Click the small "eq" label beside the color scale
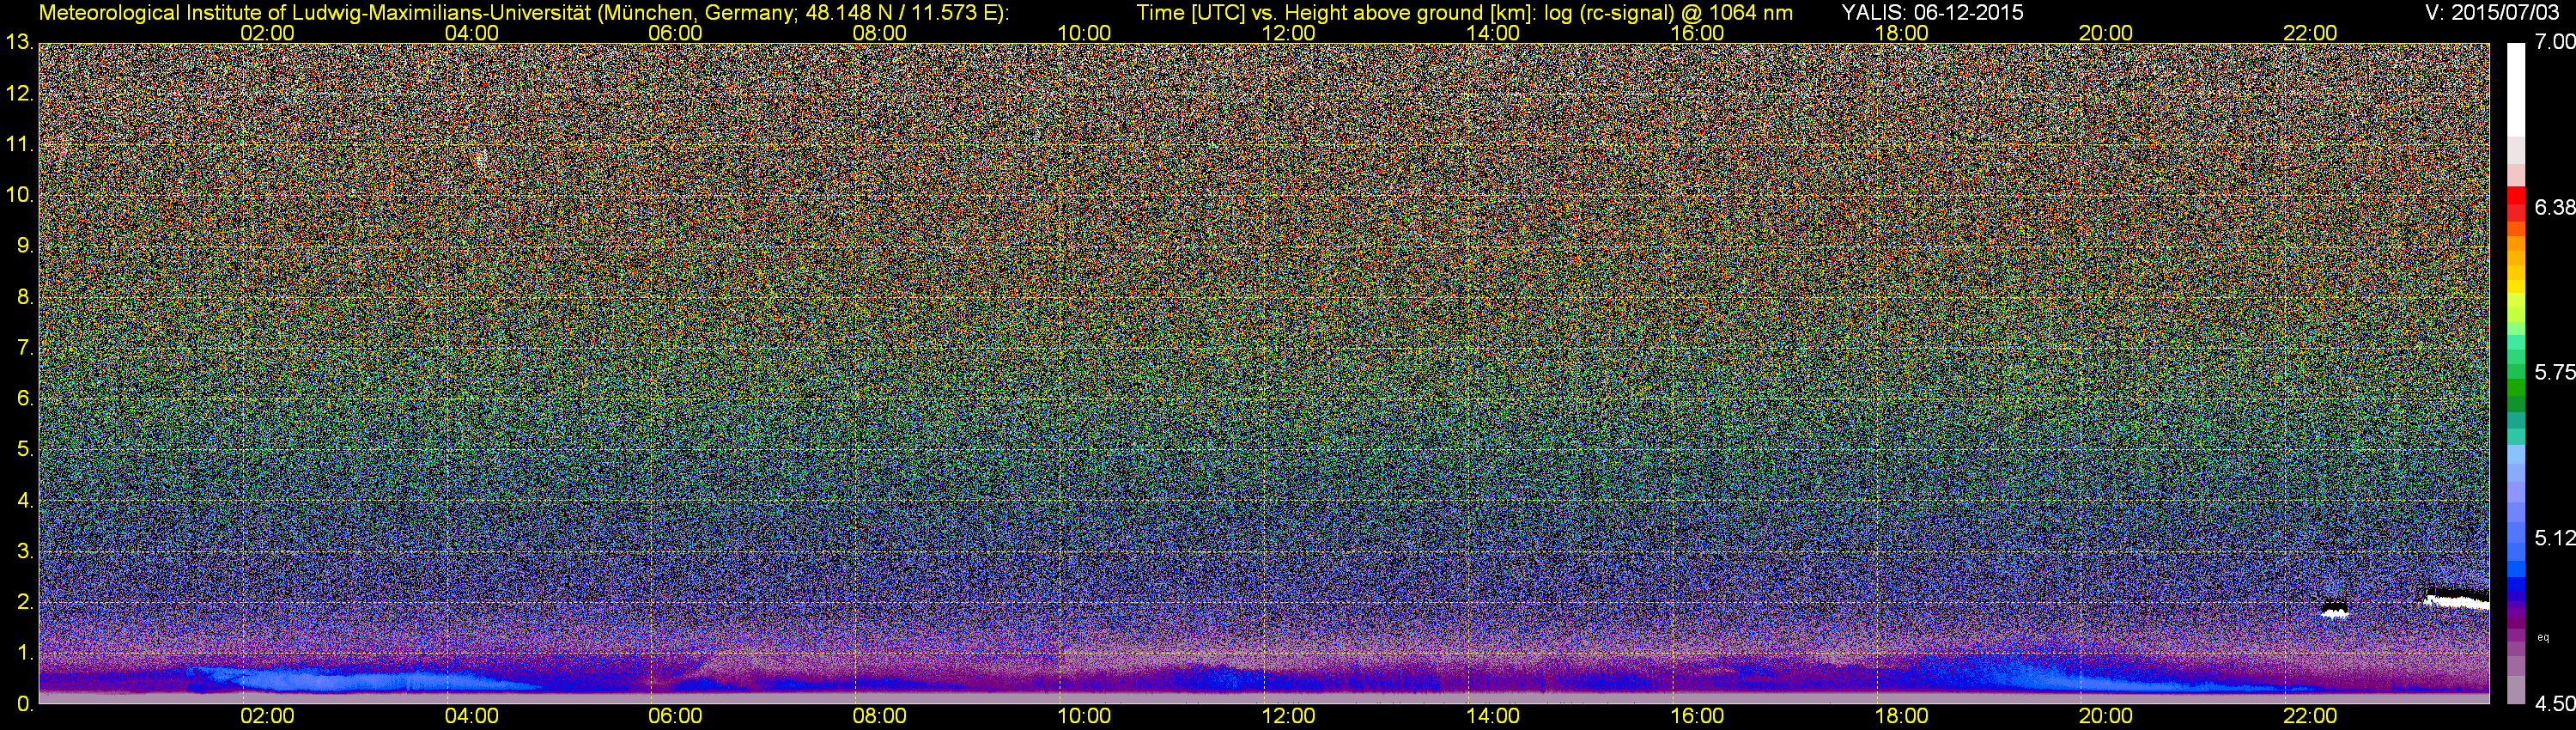Viewport: 2576px width, 730px height. click(x=2544, y=637)
